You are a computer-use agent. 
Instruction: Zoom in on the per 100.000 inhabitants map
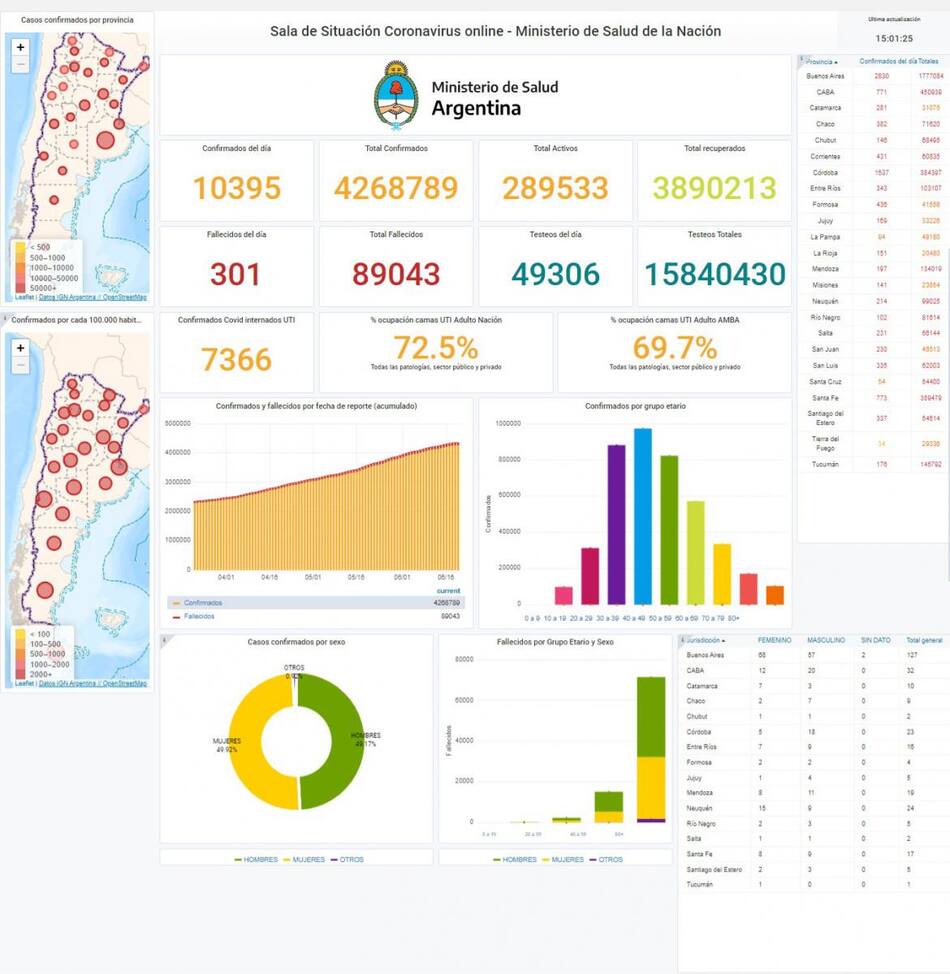point(20,348)
